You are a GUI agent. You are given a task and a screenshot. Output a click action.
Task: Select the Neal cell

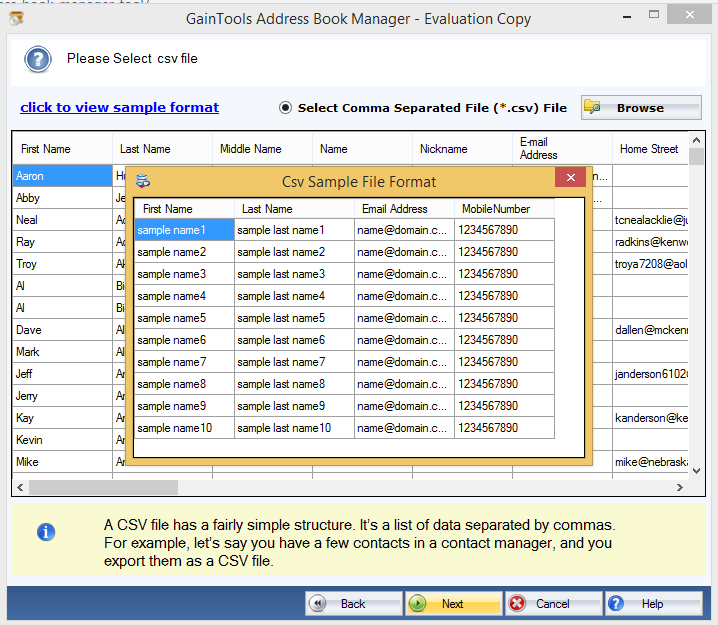62,220
